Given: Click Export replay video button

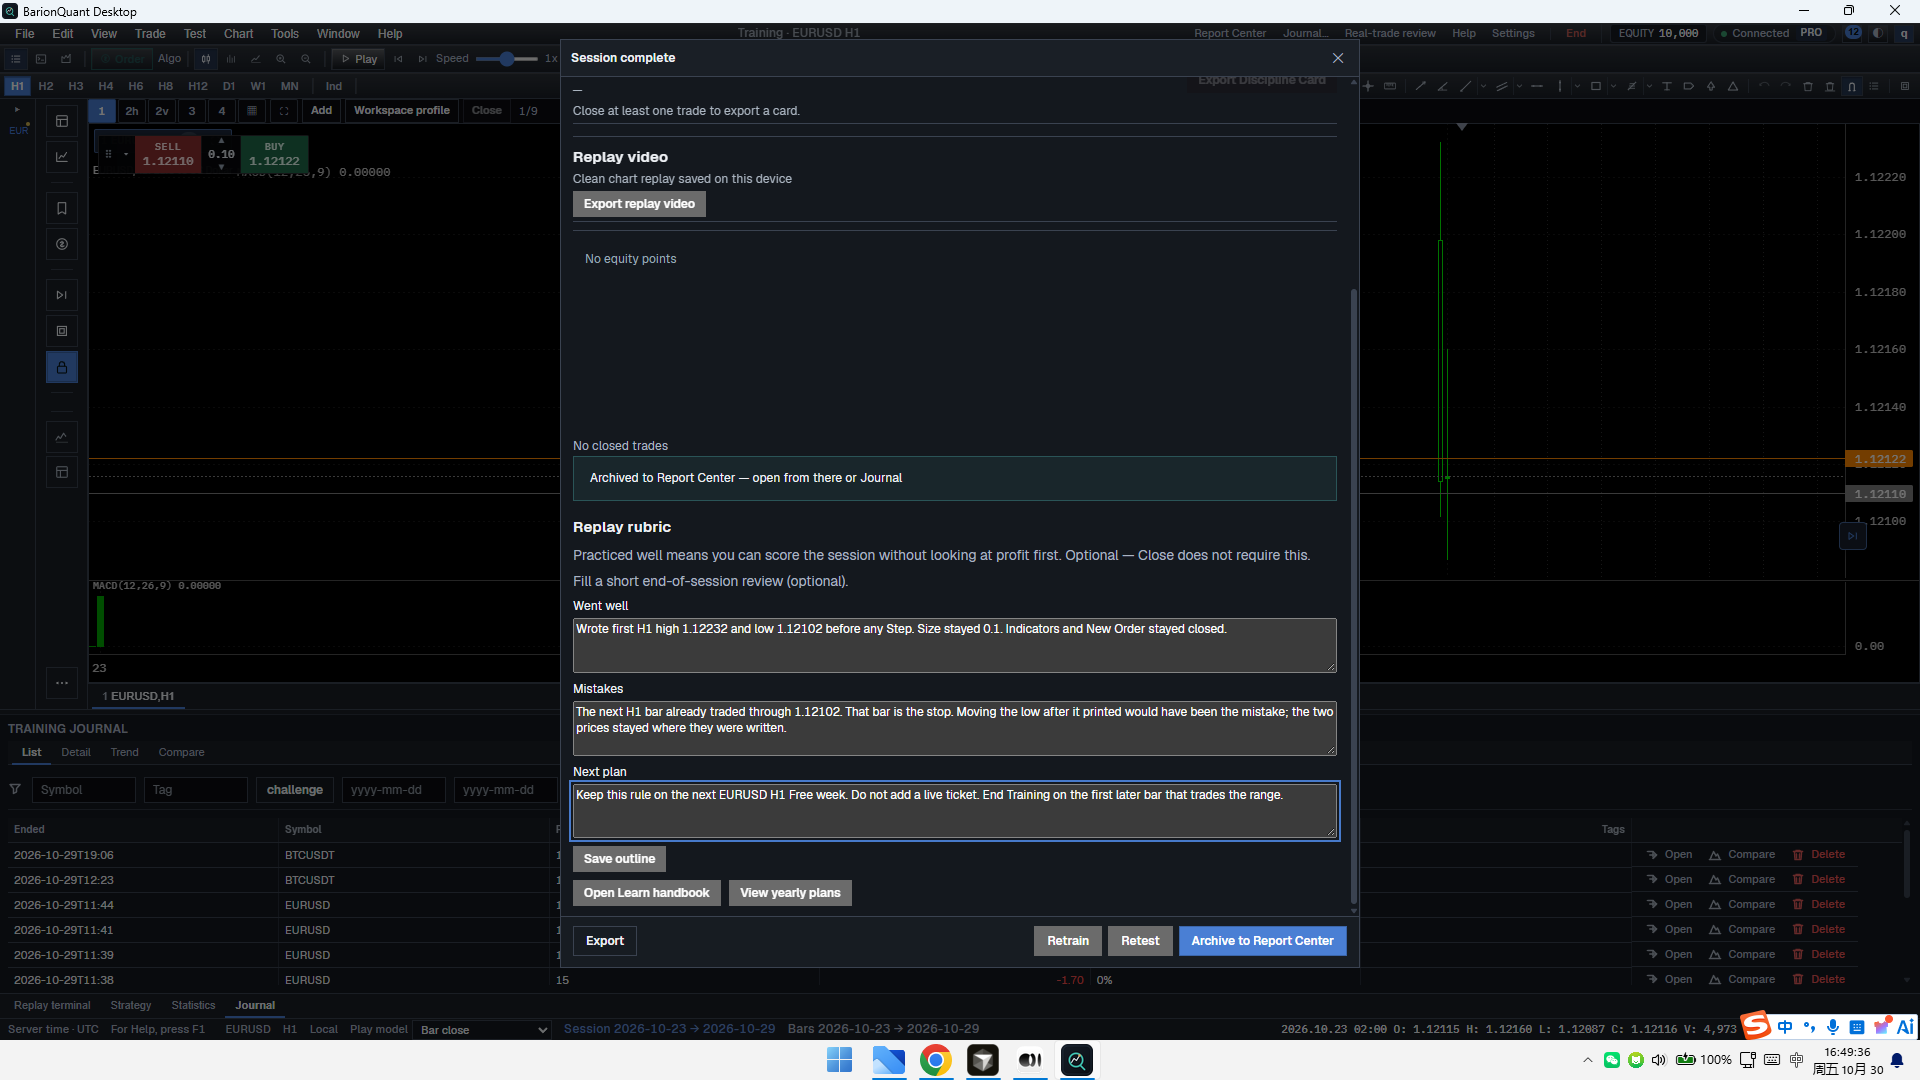Looking at the screenshot, I should coord(639,204).
